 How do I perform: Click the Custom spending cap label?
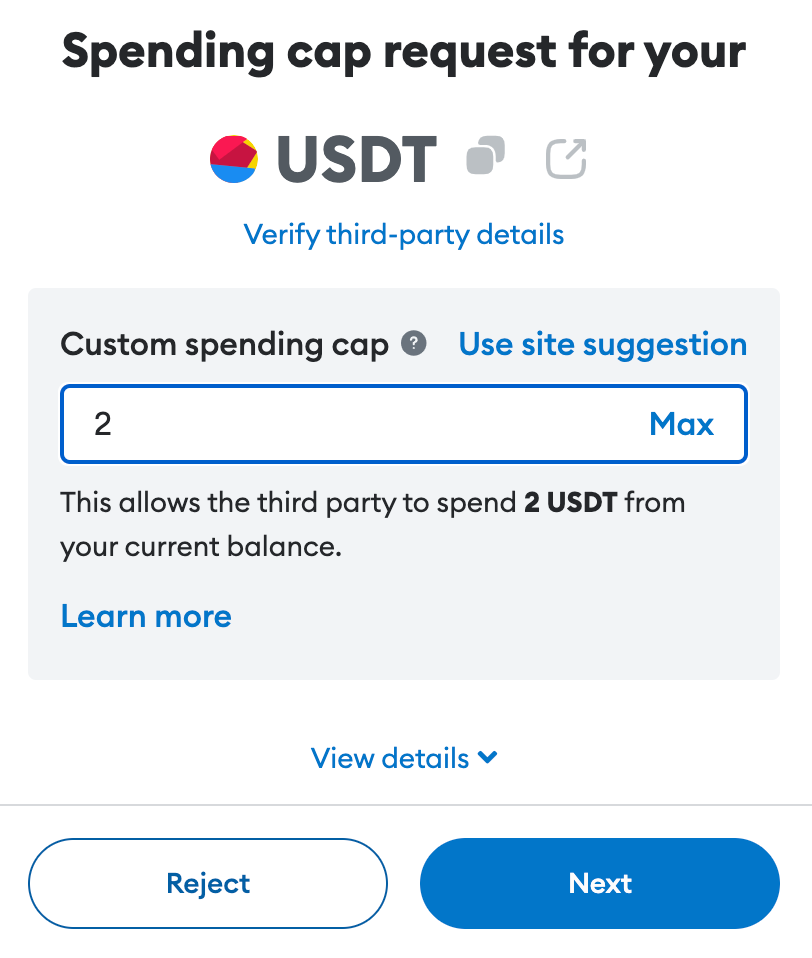[x=224, y=345]
